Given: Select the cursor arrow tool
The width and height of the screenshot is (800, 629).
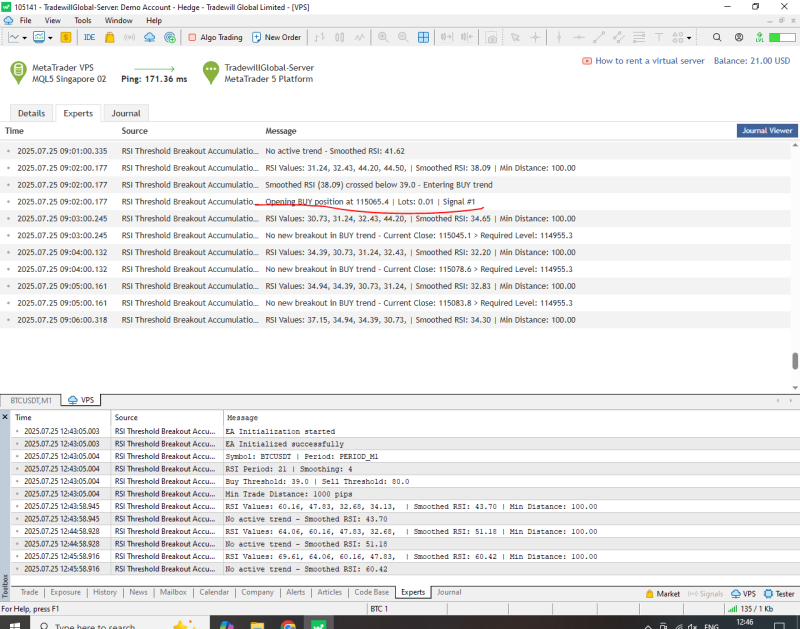Looking at the screenshot, I should pyautogui.click(x=515, y=37).
